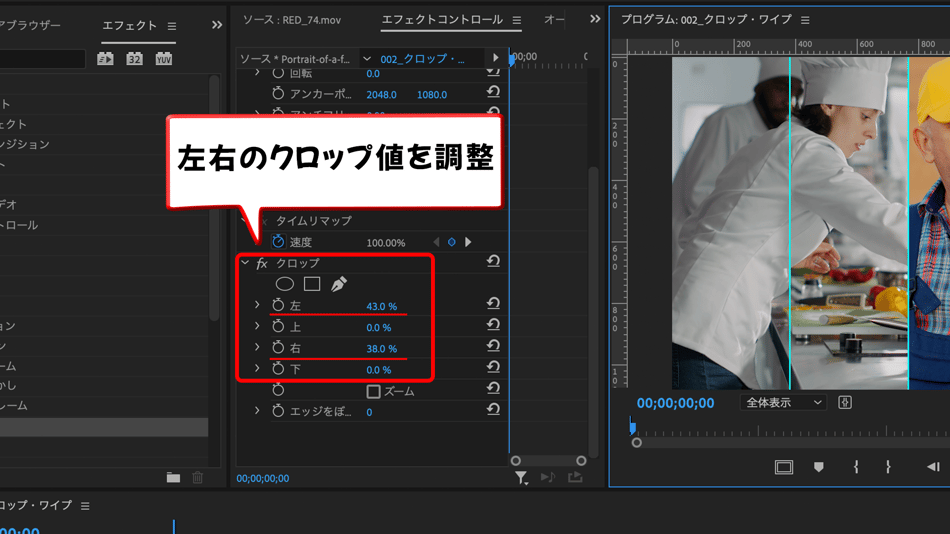Toggle the stopwatch animation for 右 crop
The height and width of the screenshot is (534, 950).
tap(278, 348)
